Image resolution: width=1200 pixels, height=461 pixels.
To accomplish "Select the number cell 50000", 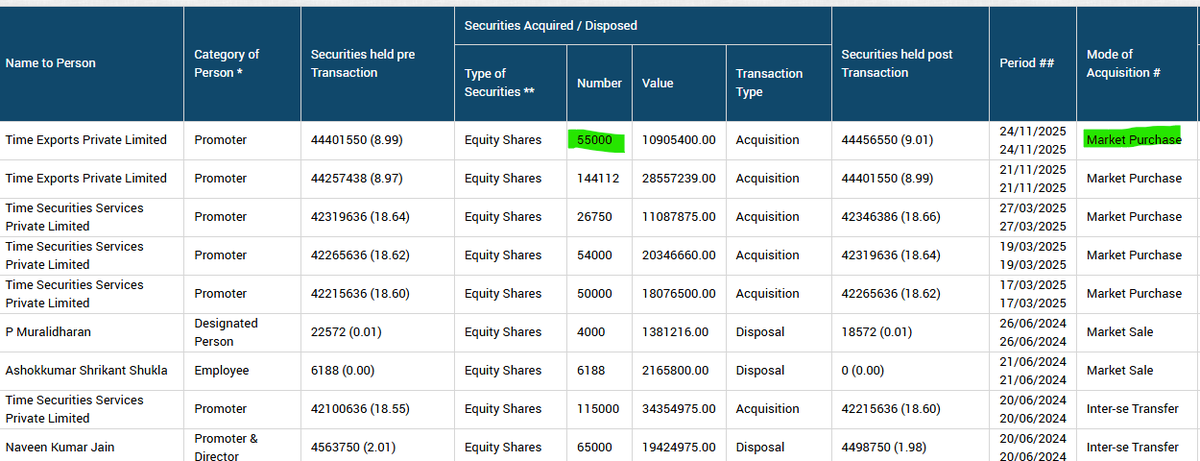I will pos(594,293).
